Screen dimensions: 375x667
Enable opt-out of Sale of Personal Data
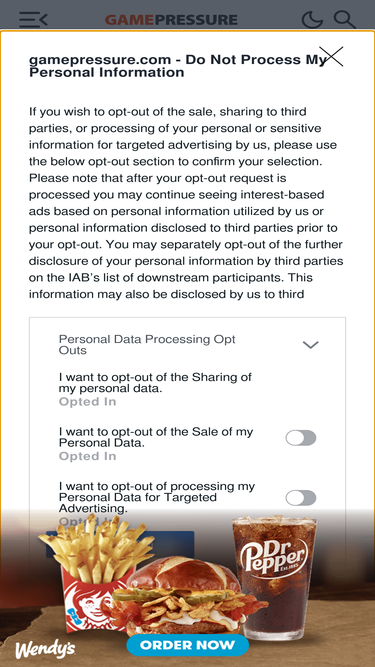pos(301,438)
